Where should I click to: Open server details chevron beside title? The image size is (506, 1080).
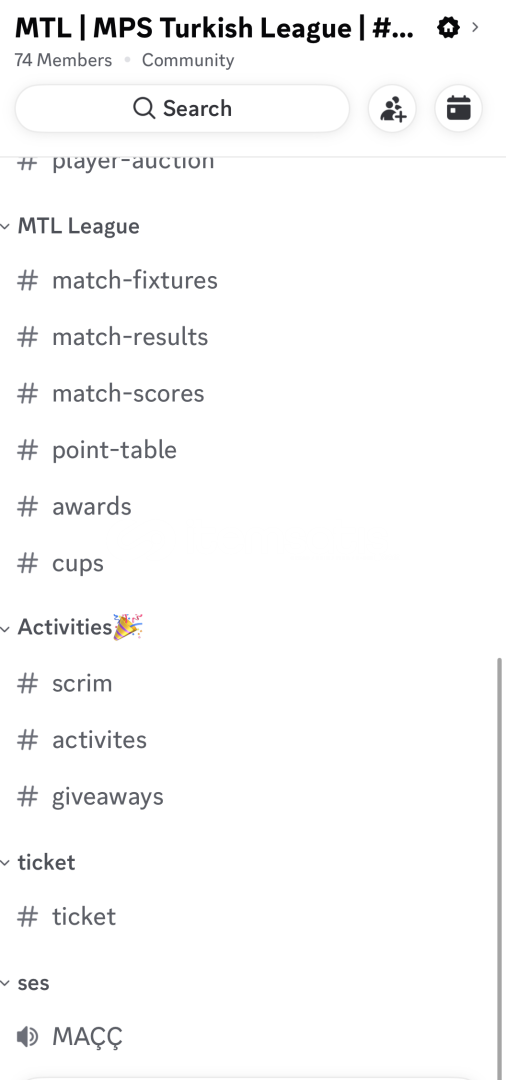[x=475, y=28]
